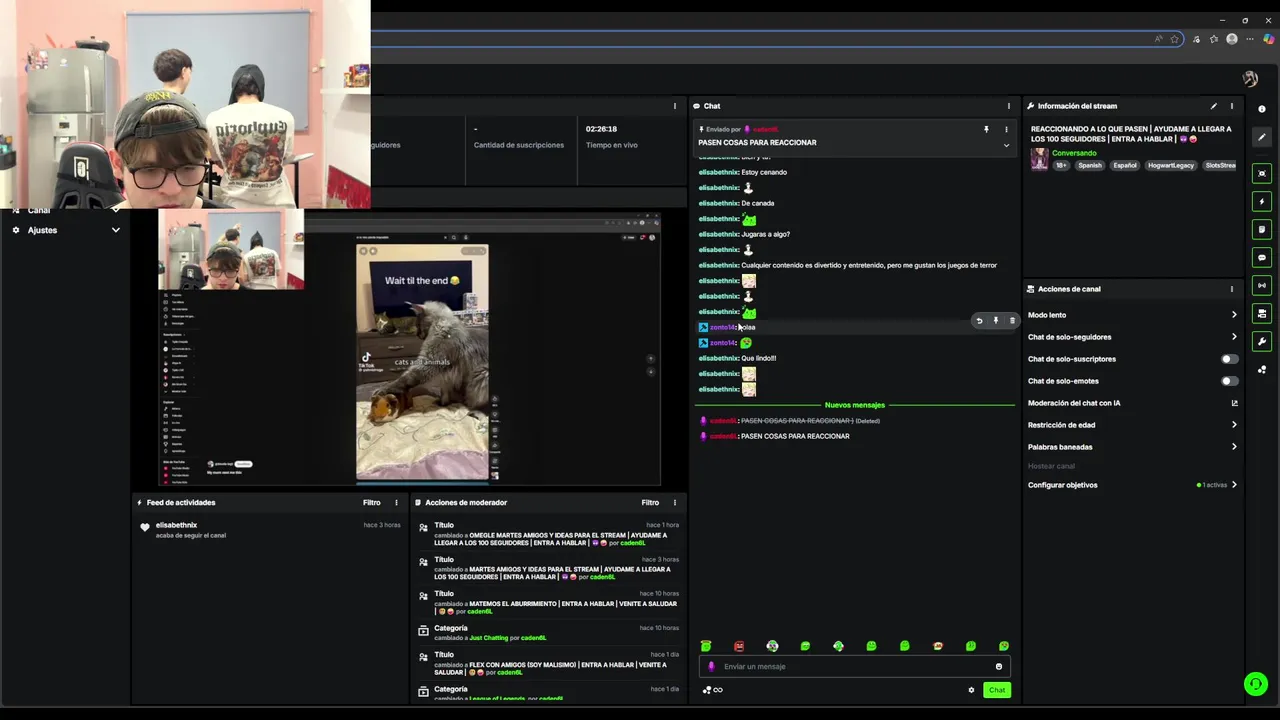The height and width of the screenshot is (720, 1280).
Task: Open chat settings gear beside Chat button
Action: click(x=971, y=690)
